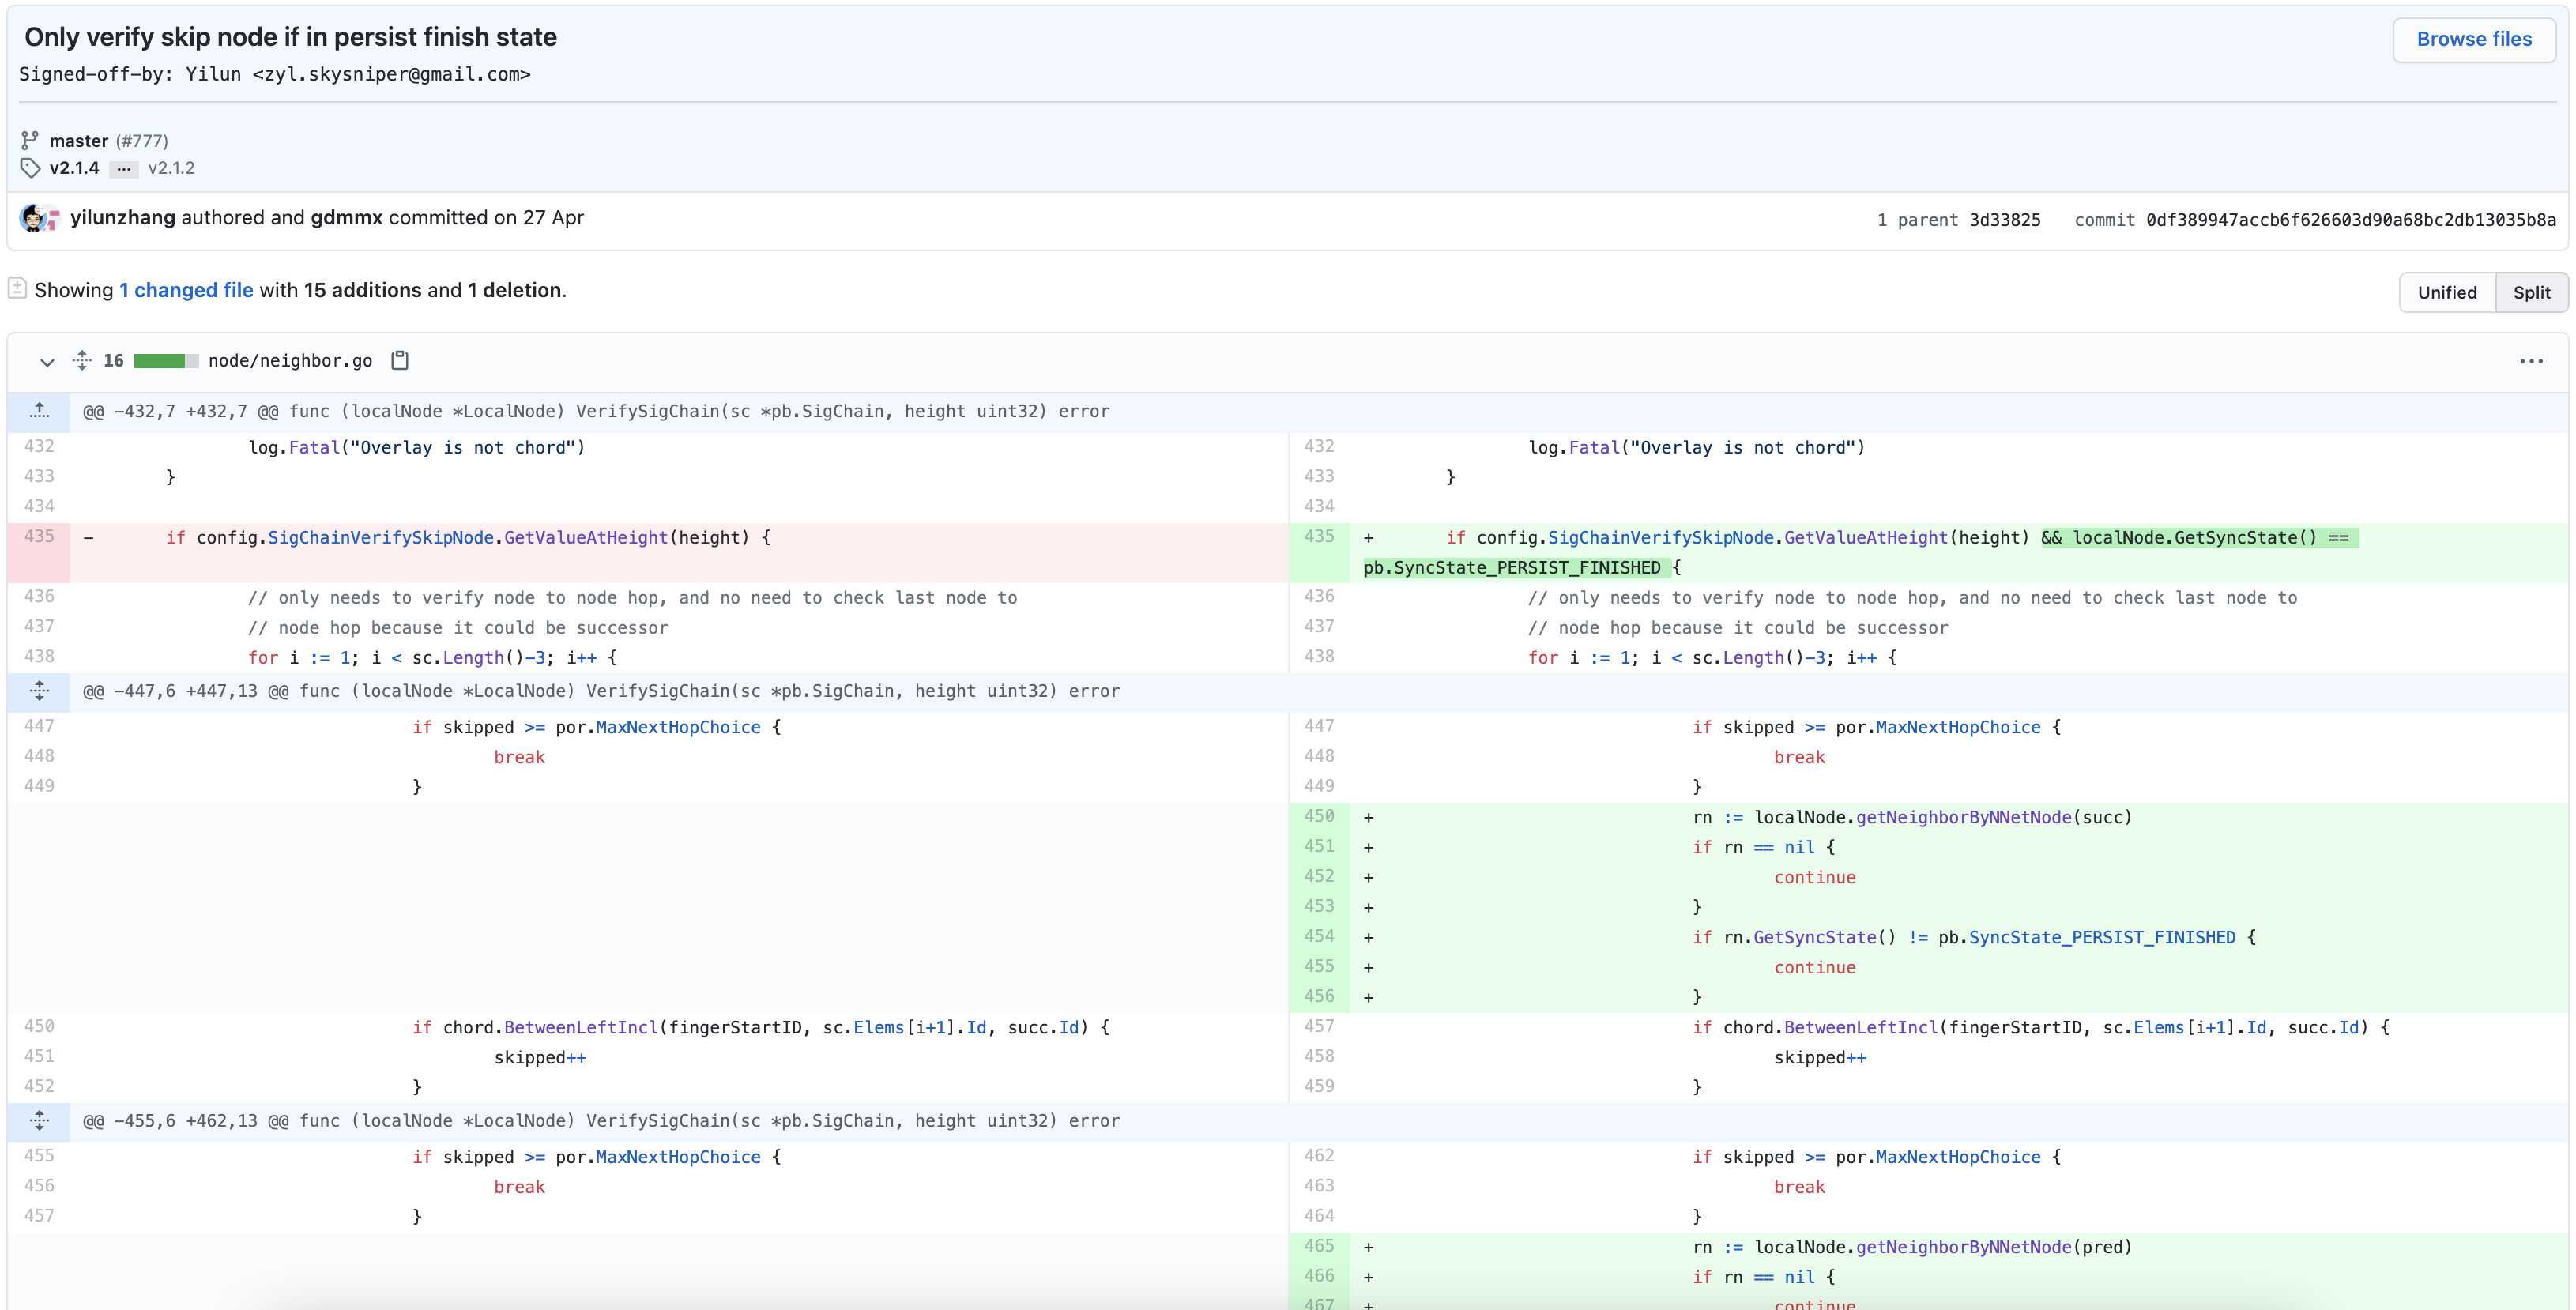This screenshot has height=1310, width=2576.
Task: Open the v2.1.4 tag link
Action: (x=74, y=168)
